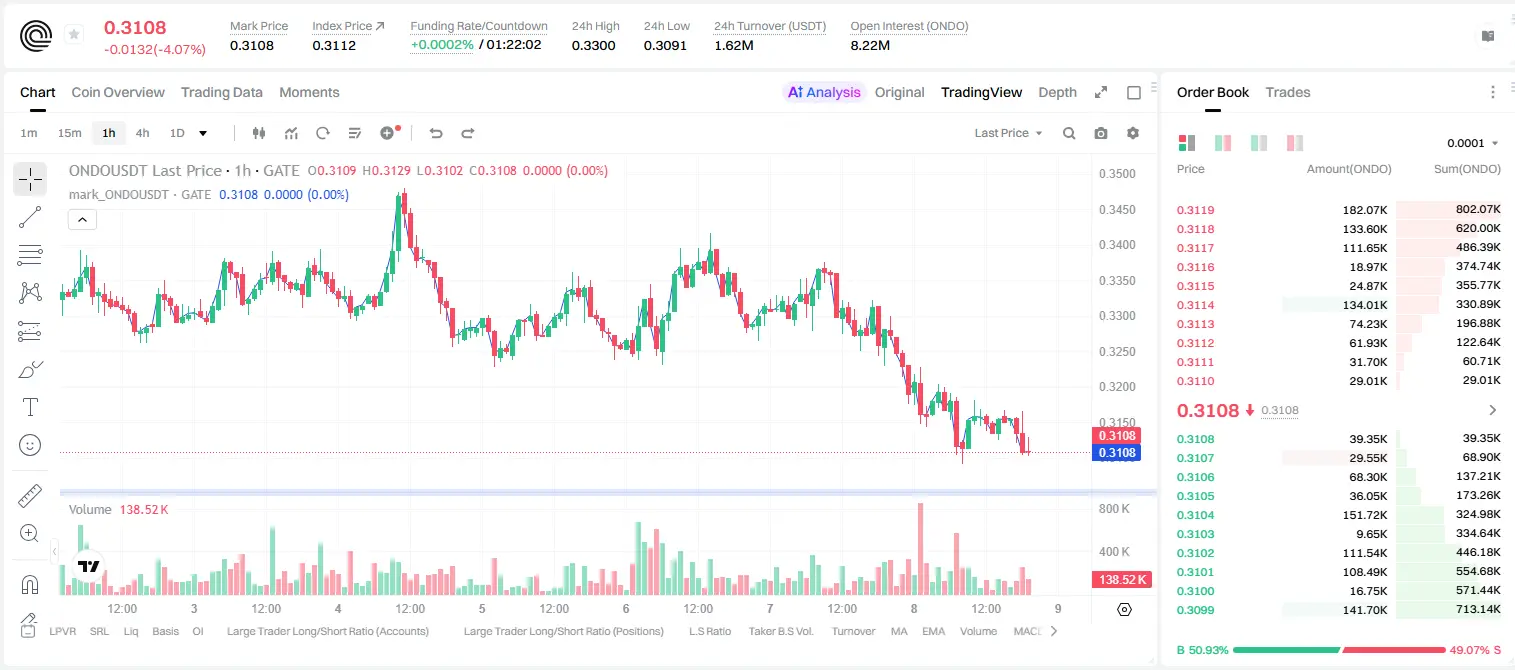Toggle the AI Analysis mode
Viewport: 1515px width, 670px height.
pyautogui.click(x=824, y=92)
